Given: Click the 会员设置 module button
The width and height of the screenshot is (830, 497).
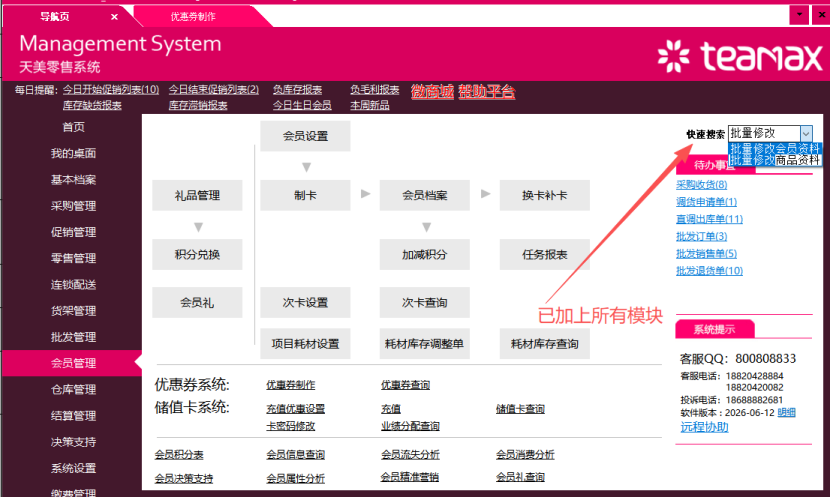Looking at the screenshot, I should point(305,136).
